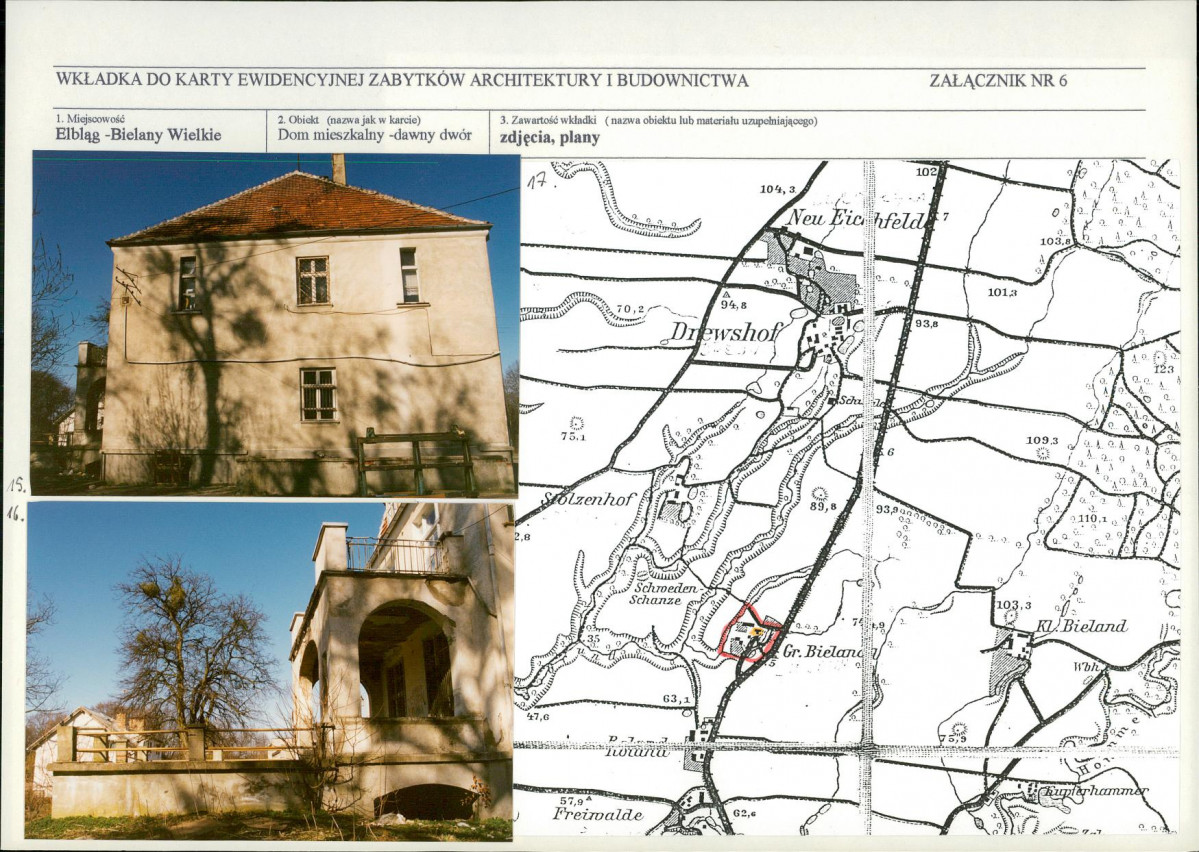
Task: Click the elevation point 109,3 on map
Action: click(1041, 441)
